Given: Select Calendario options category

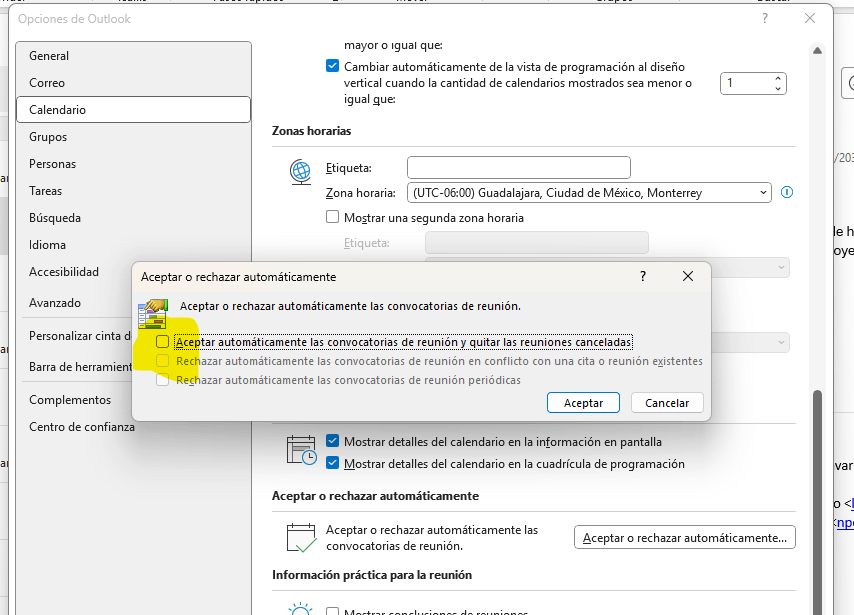Looking at the screenshot, I should (133, 109).
